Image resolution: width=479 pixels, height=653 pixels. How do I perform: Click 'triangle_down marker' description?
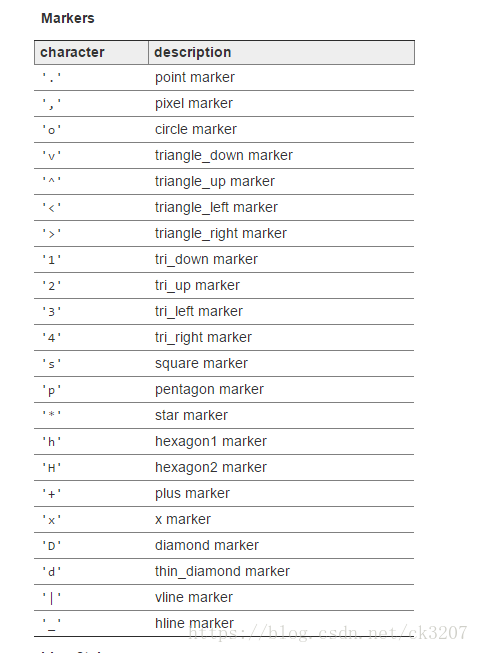pyautogui.click(x=224, y=155)
